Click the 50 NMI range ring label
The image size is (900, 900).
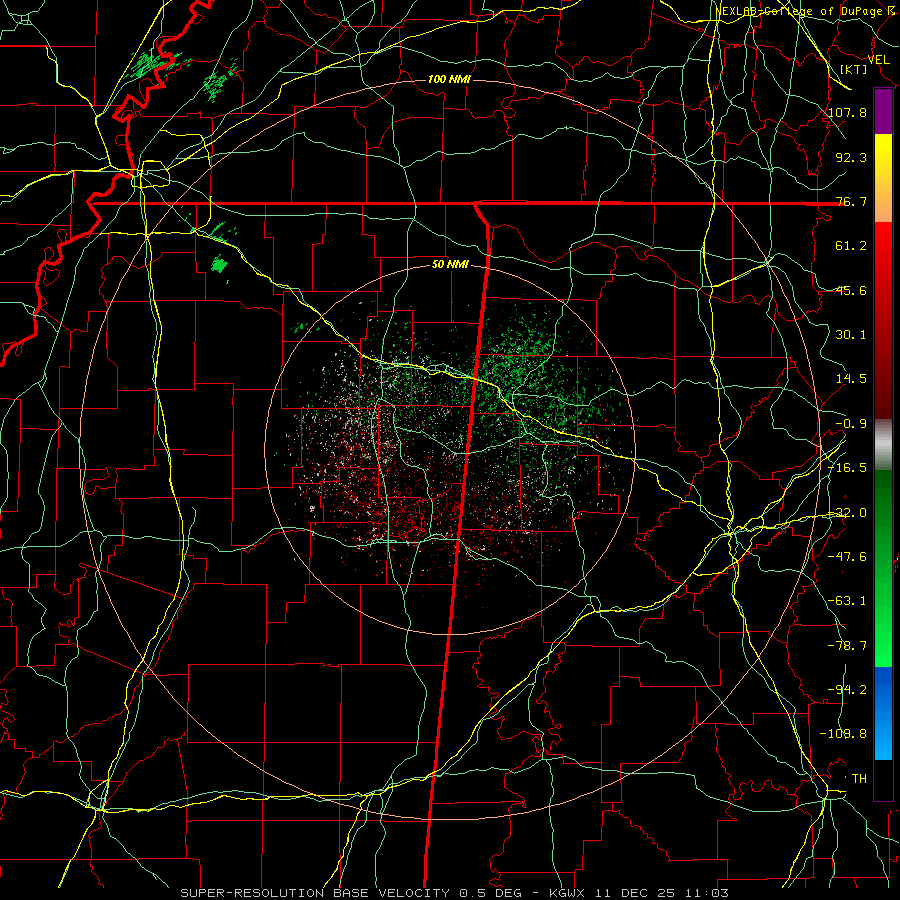tap(450, 265)
